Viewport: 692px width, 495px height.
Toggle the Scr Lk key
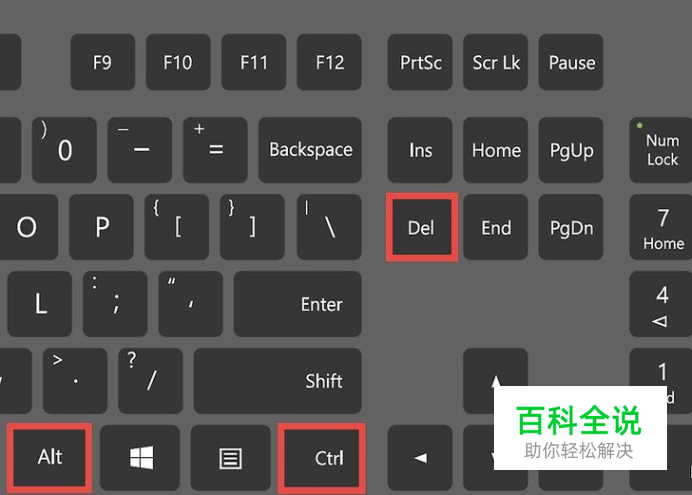click(496, 62)
